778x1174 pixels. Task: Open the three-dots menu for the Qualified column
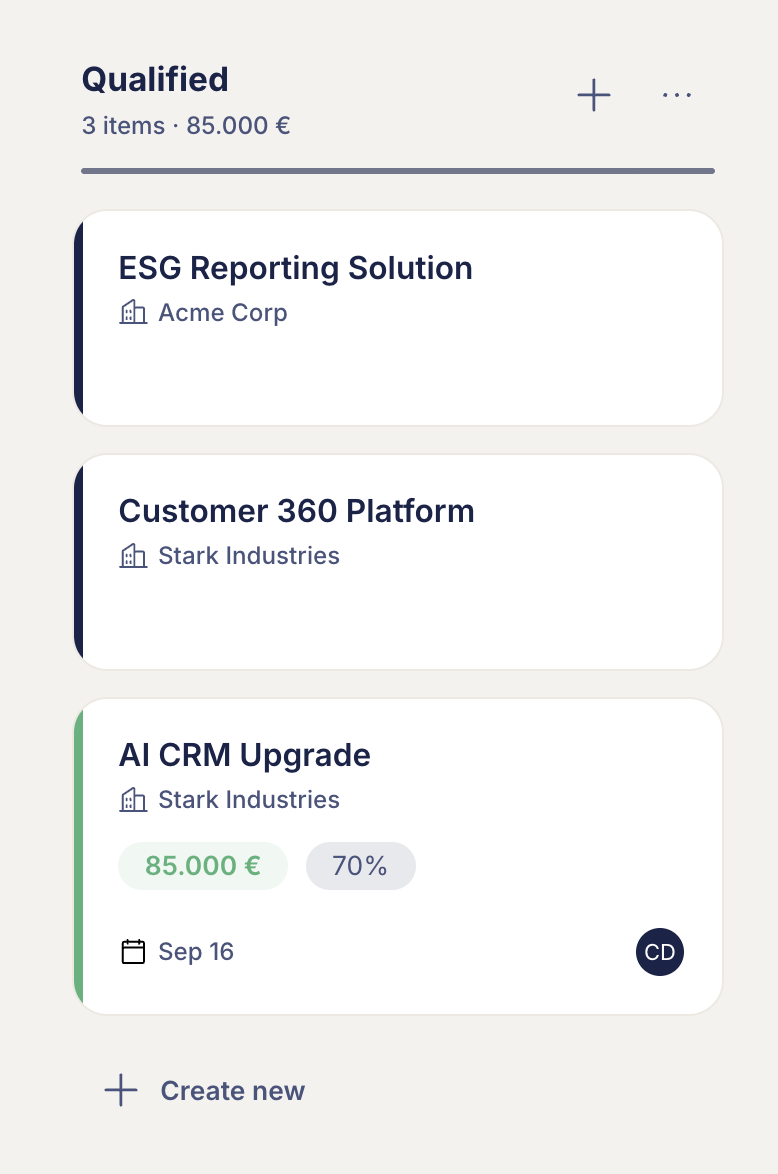coord(677,95)
